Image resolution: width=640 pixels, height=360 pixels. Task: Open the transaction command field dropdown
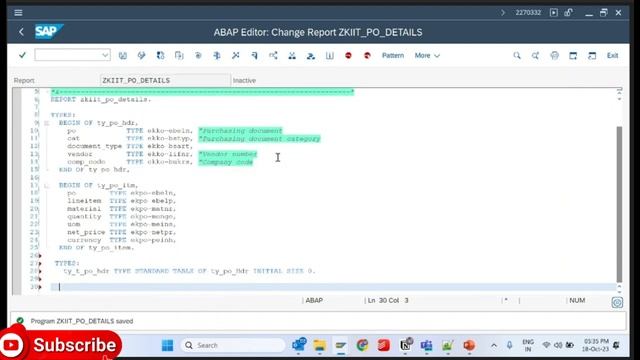[105, 55]
